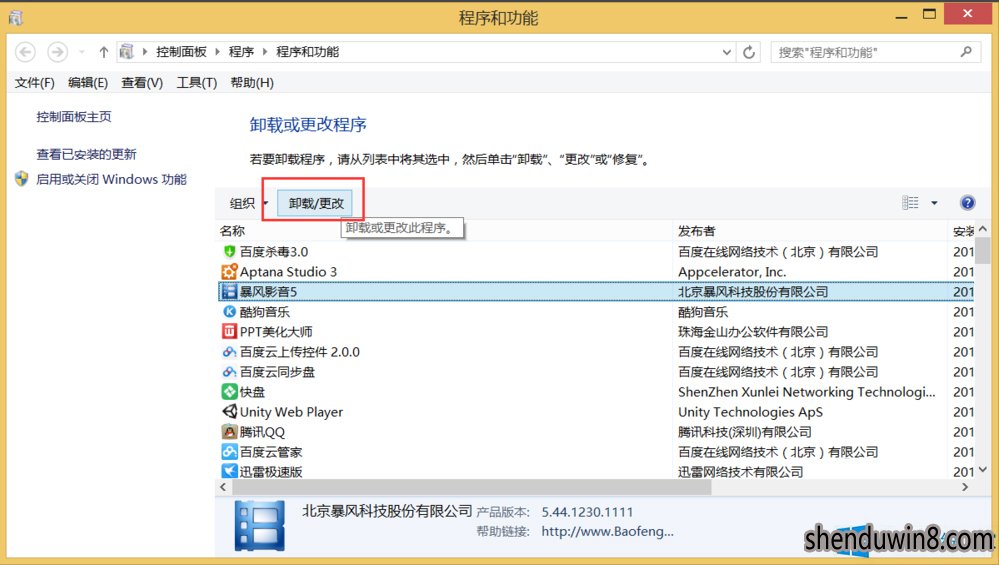Click the http://www.Baofeng... help link text
Screen dimensions: 999x565
[607, 531]
